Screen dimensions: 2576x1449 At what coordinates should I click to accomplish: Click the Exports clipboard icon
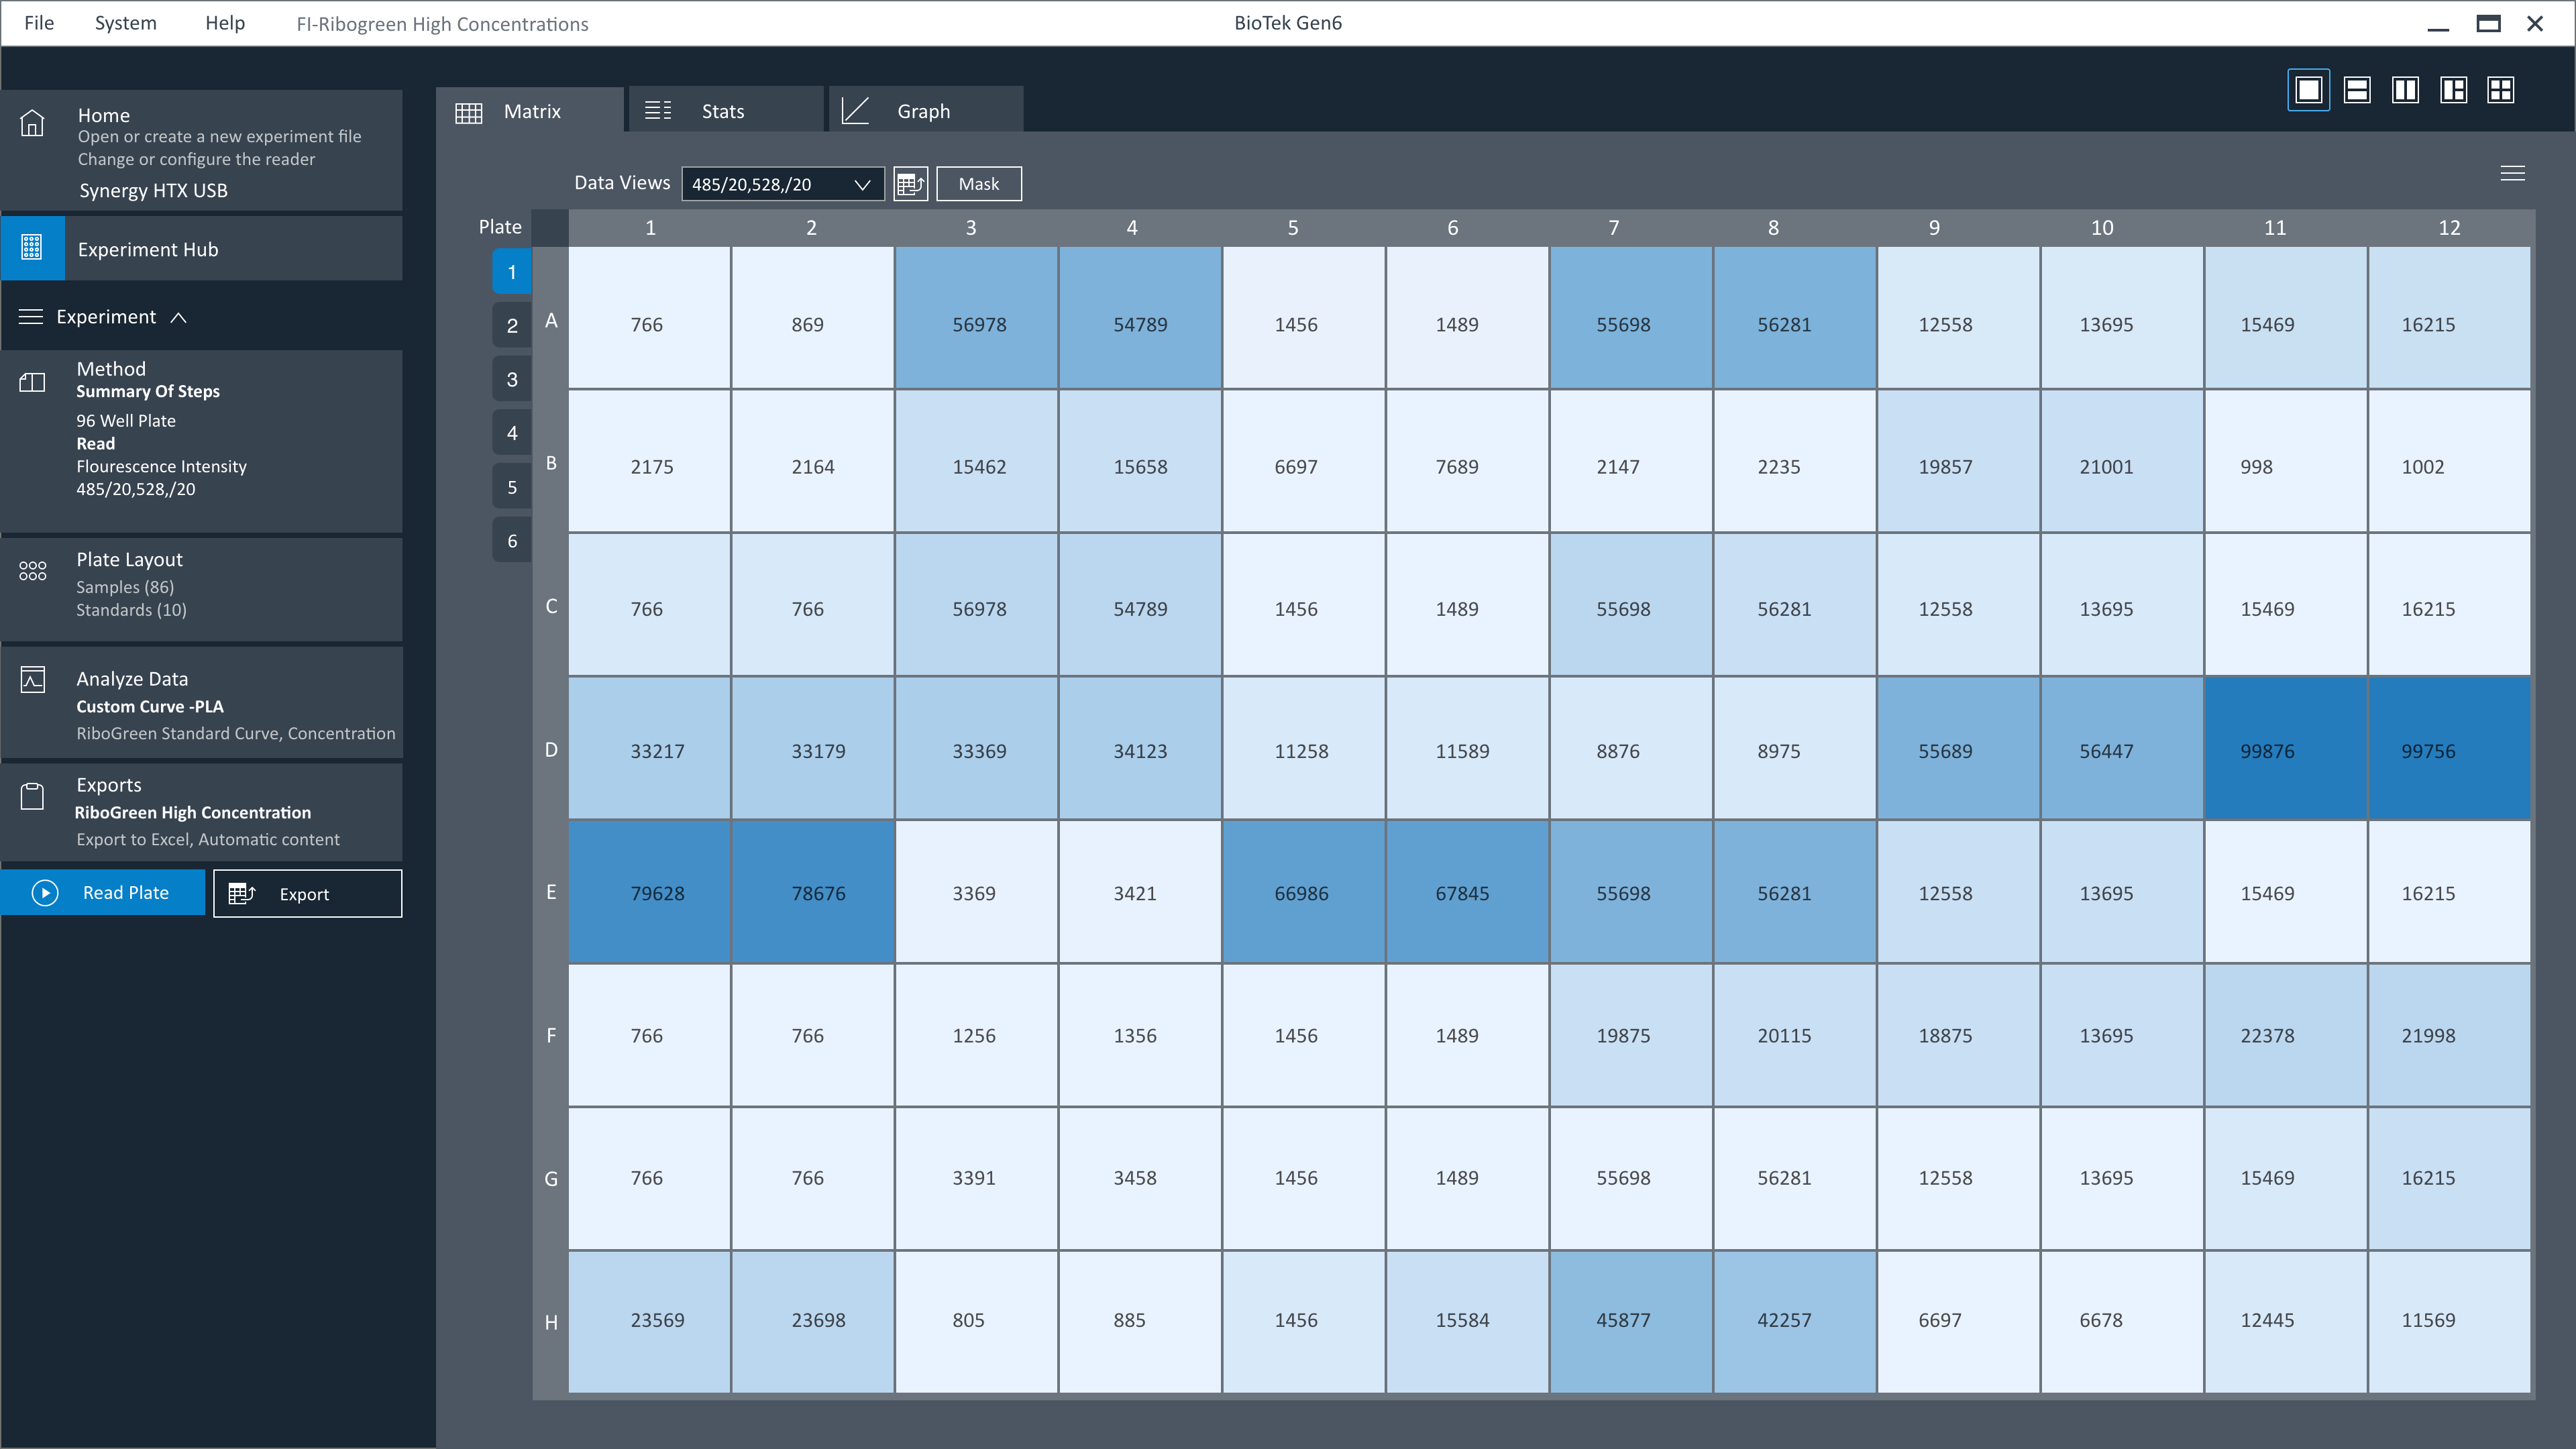pyautogui.click(x=32, y=796)
